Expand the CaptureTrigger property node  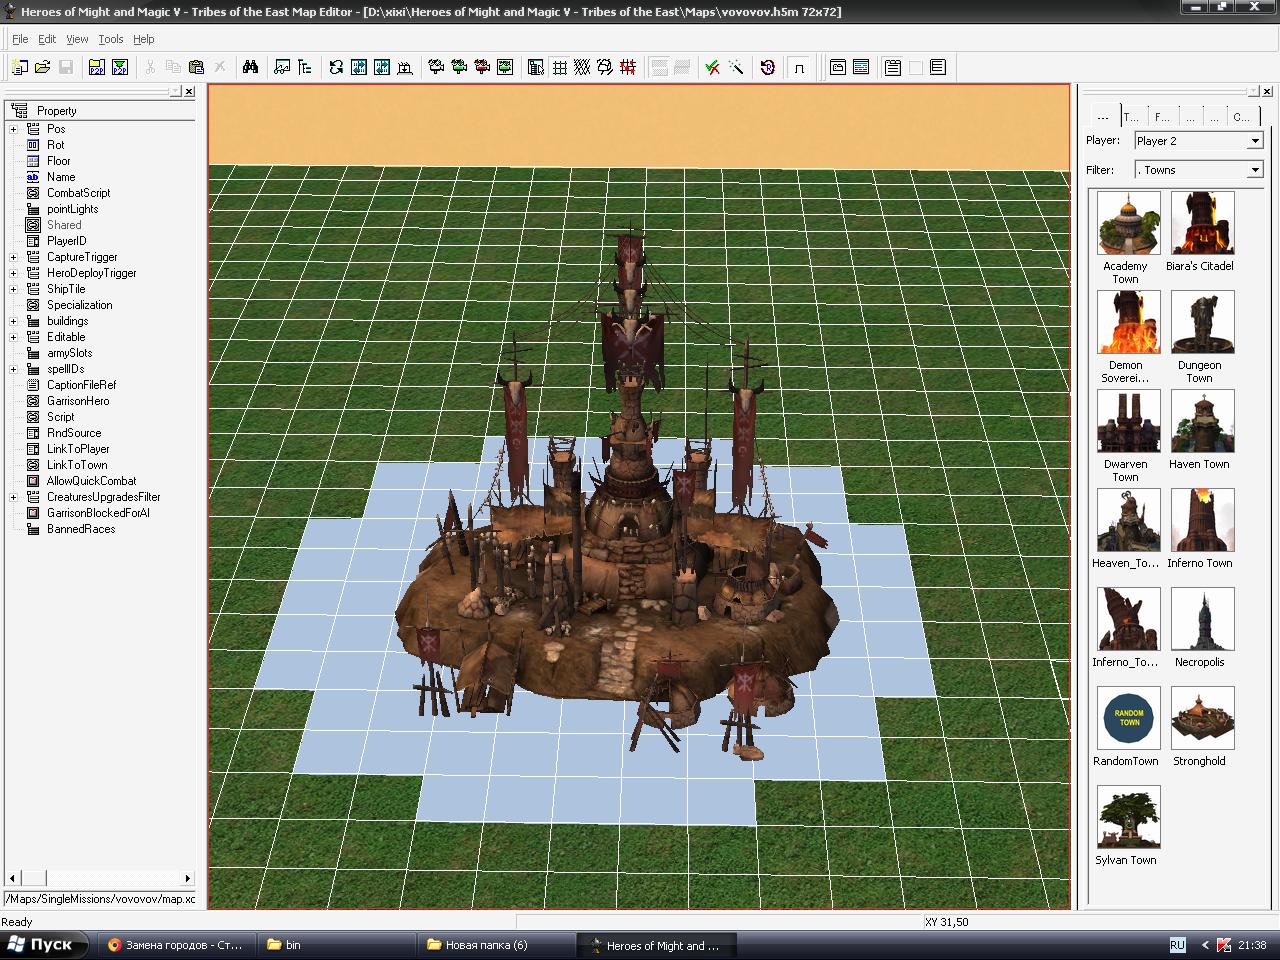click(x=13, y=257)
